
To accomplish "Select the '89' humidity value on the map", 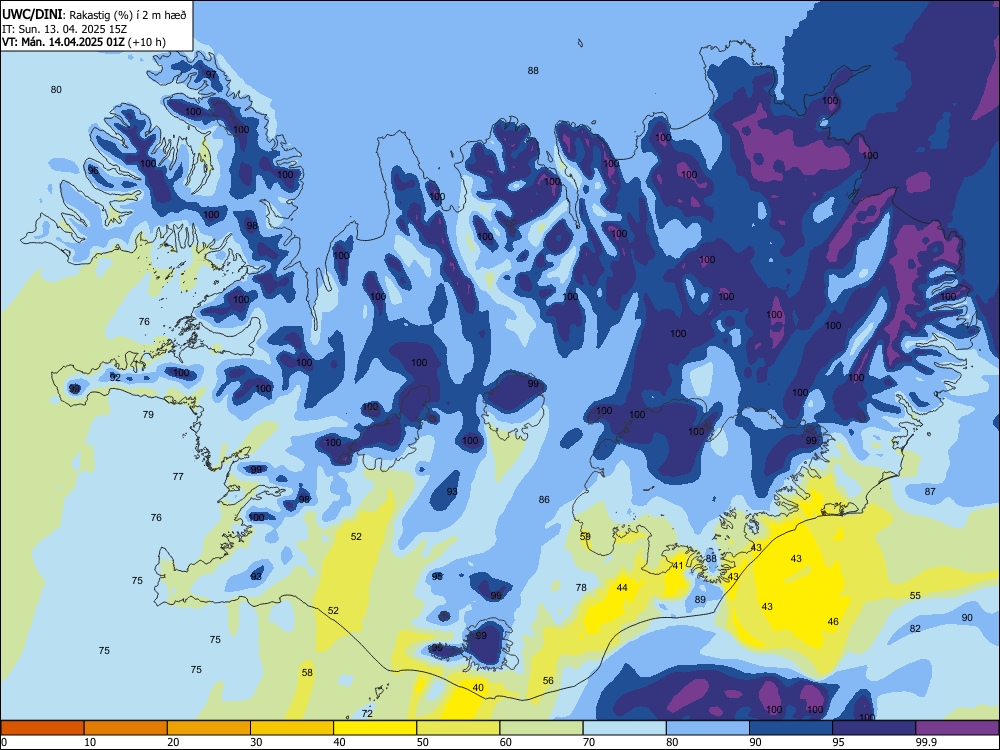I will [700, 599].
